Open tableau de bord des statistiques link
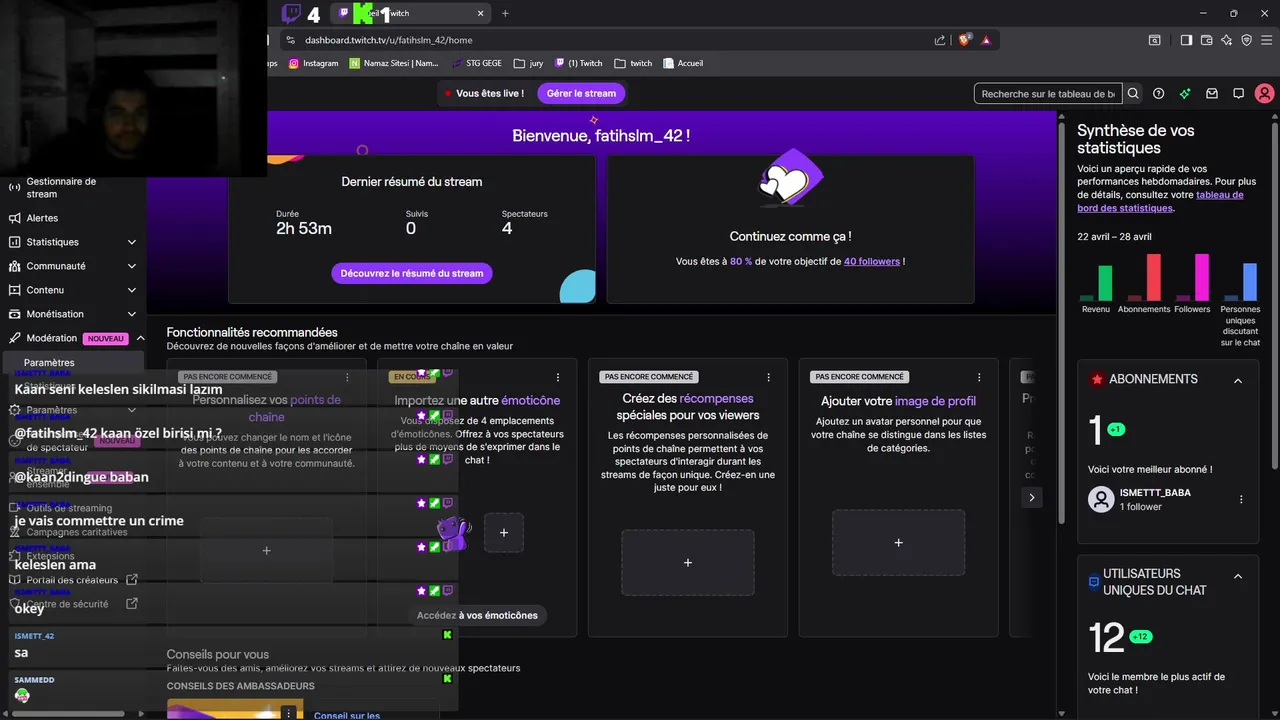 coord(1160,201)
